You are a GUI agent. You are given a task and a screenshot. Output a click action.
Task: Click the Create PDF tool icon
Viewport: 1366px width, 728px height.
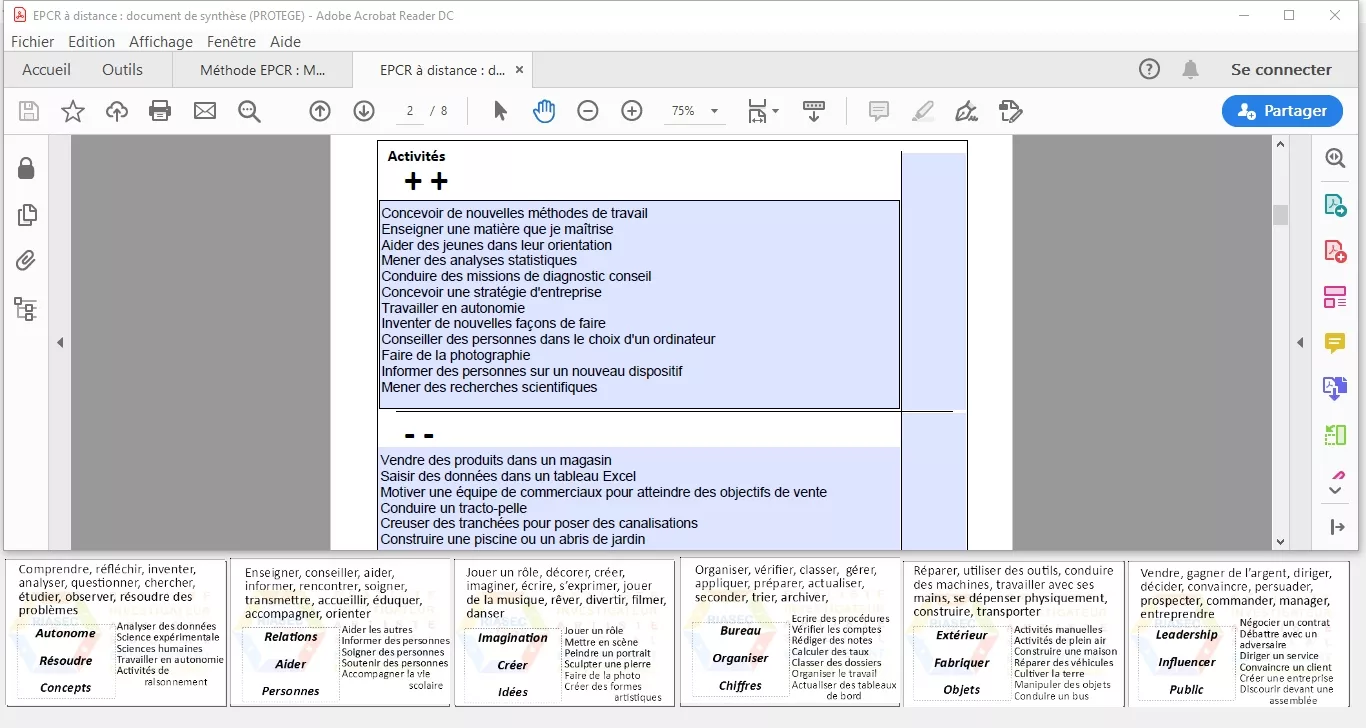[1335, 251]
